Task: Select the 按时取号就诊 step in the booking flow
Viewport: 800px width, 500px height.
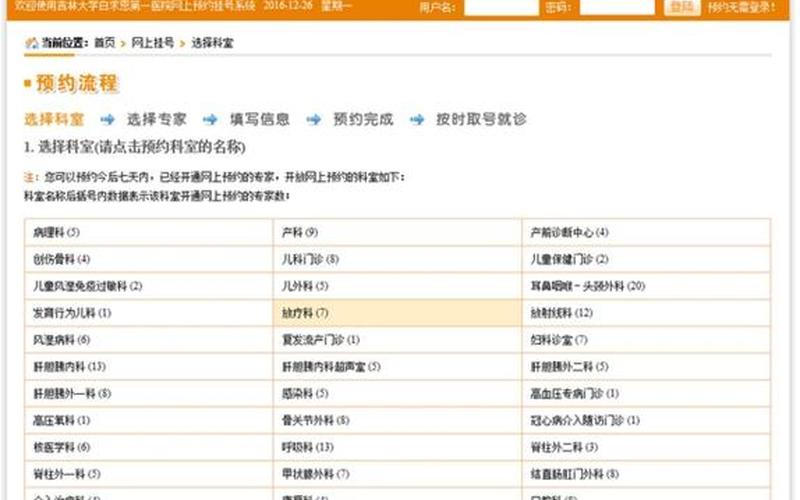Action: click(x=481, y=119)
